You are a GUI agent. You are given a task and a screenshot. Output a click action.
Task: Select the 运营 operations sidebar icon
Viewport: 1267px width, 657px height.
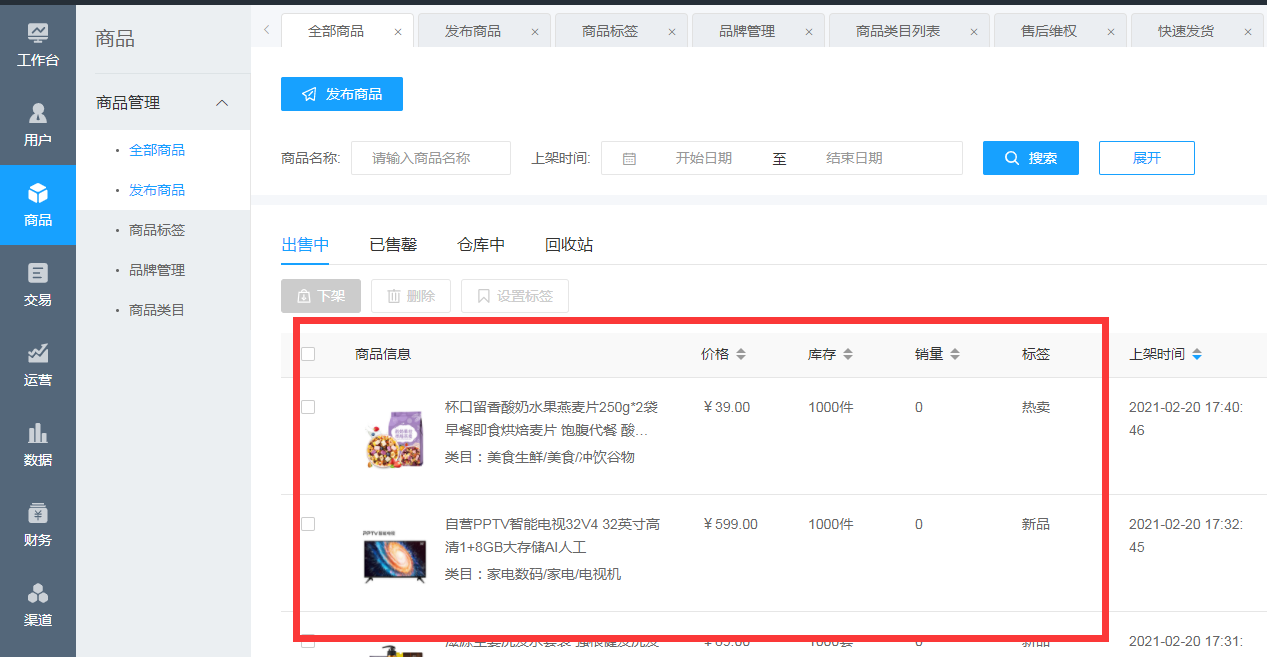(38, 354)
